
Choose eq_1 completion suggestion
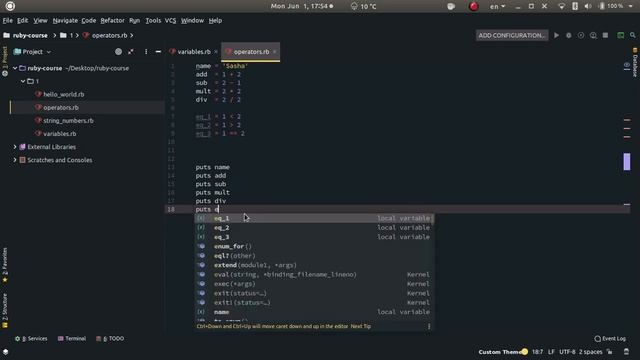point(313,218)
